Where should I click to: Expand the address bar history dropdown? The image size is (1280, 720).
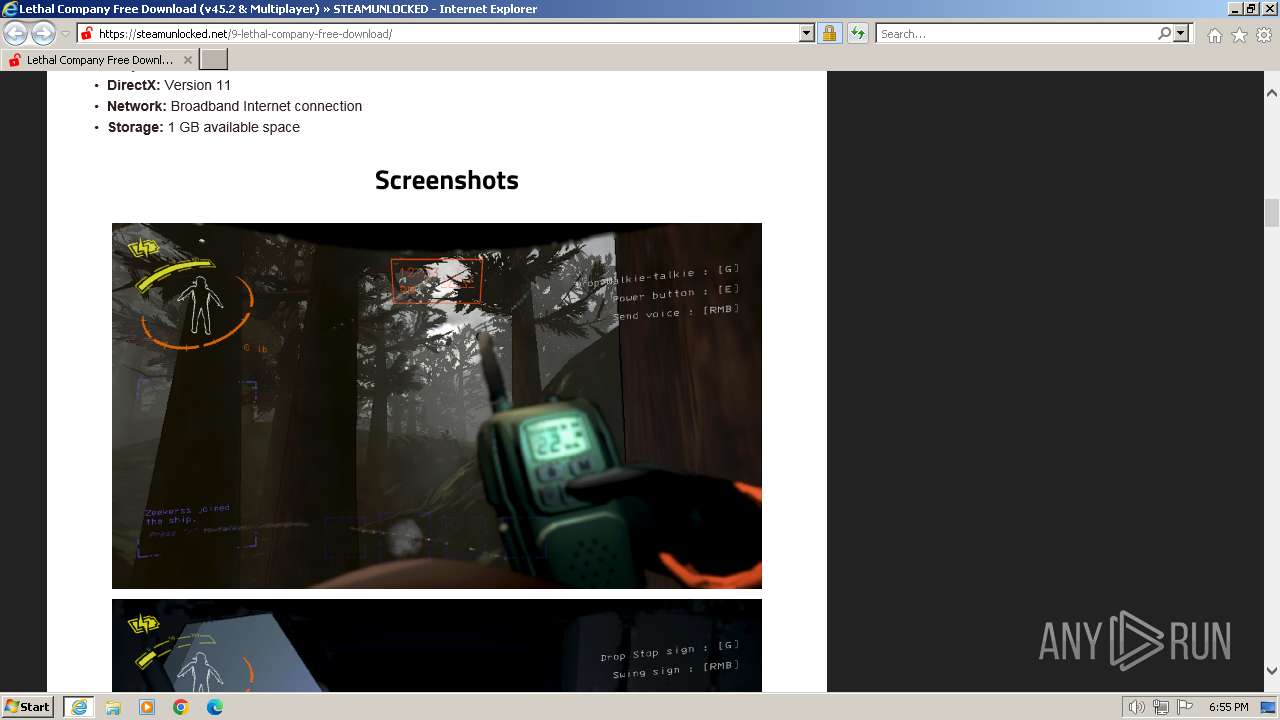[x=807, y=34]
